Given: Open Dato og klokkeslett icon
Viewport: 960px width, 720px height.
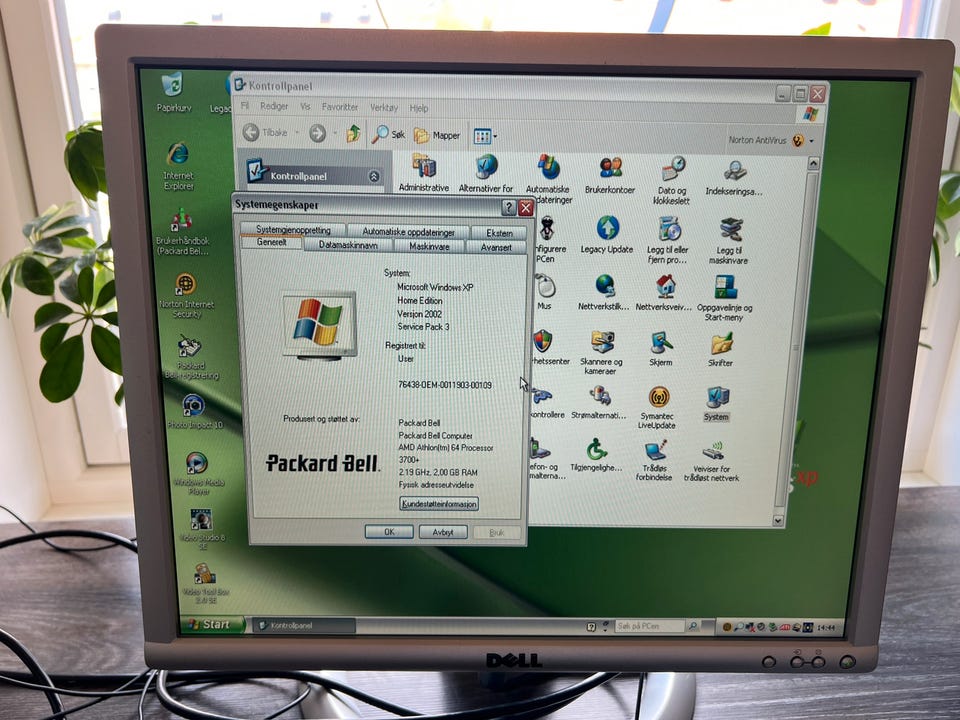Looking at the screenshot, I should (672, 181).
